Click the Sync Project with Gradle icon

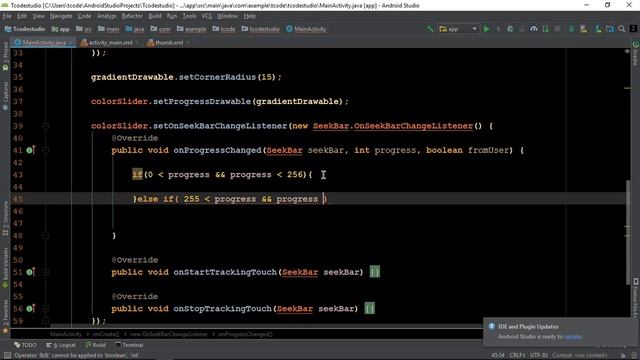(x=572, y=29)
